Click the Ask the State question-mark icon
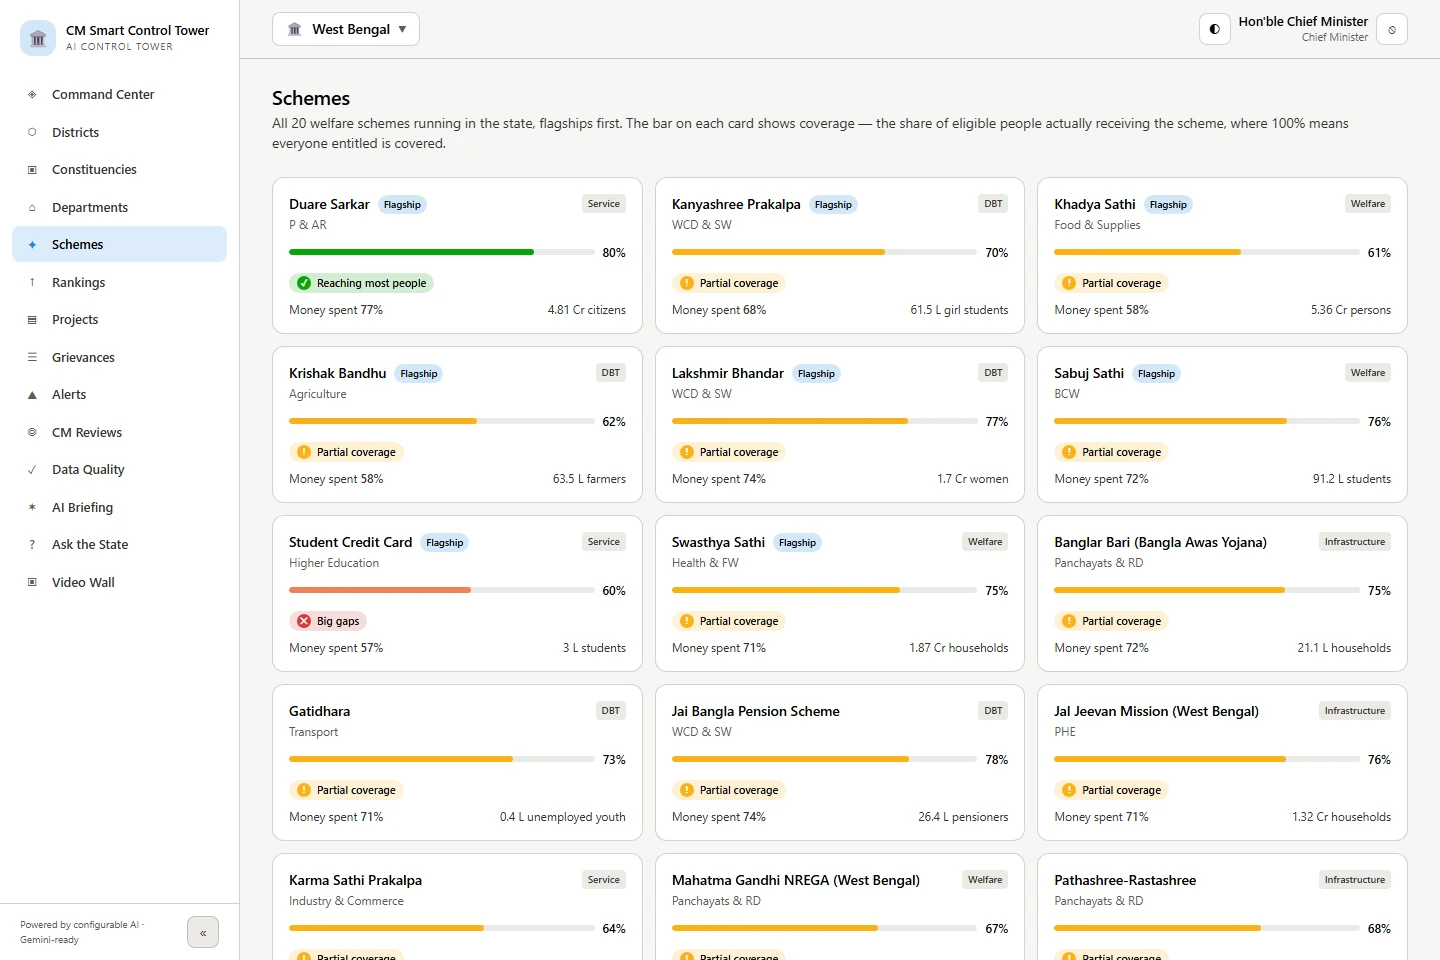Image resolution: width=1440 pixels, height=960 pixels. [x=32, y=545]
